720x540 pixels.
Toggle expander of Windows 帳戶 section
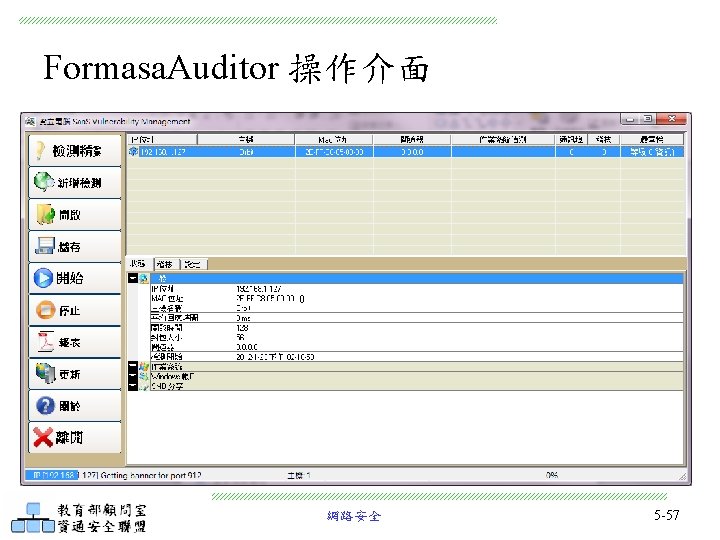click(x=133, y=376)
